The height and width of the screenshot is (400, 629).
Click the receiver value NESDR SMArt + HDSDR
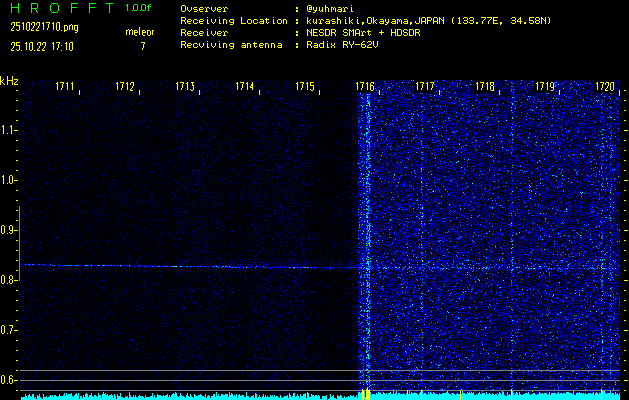coord(363,33)
